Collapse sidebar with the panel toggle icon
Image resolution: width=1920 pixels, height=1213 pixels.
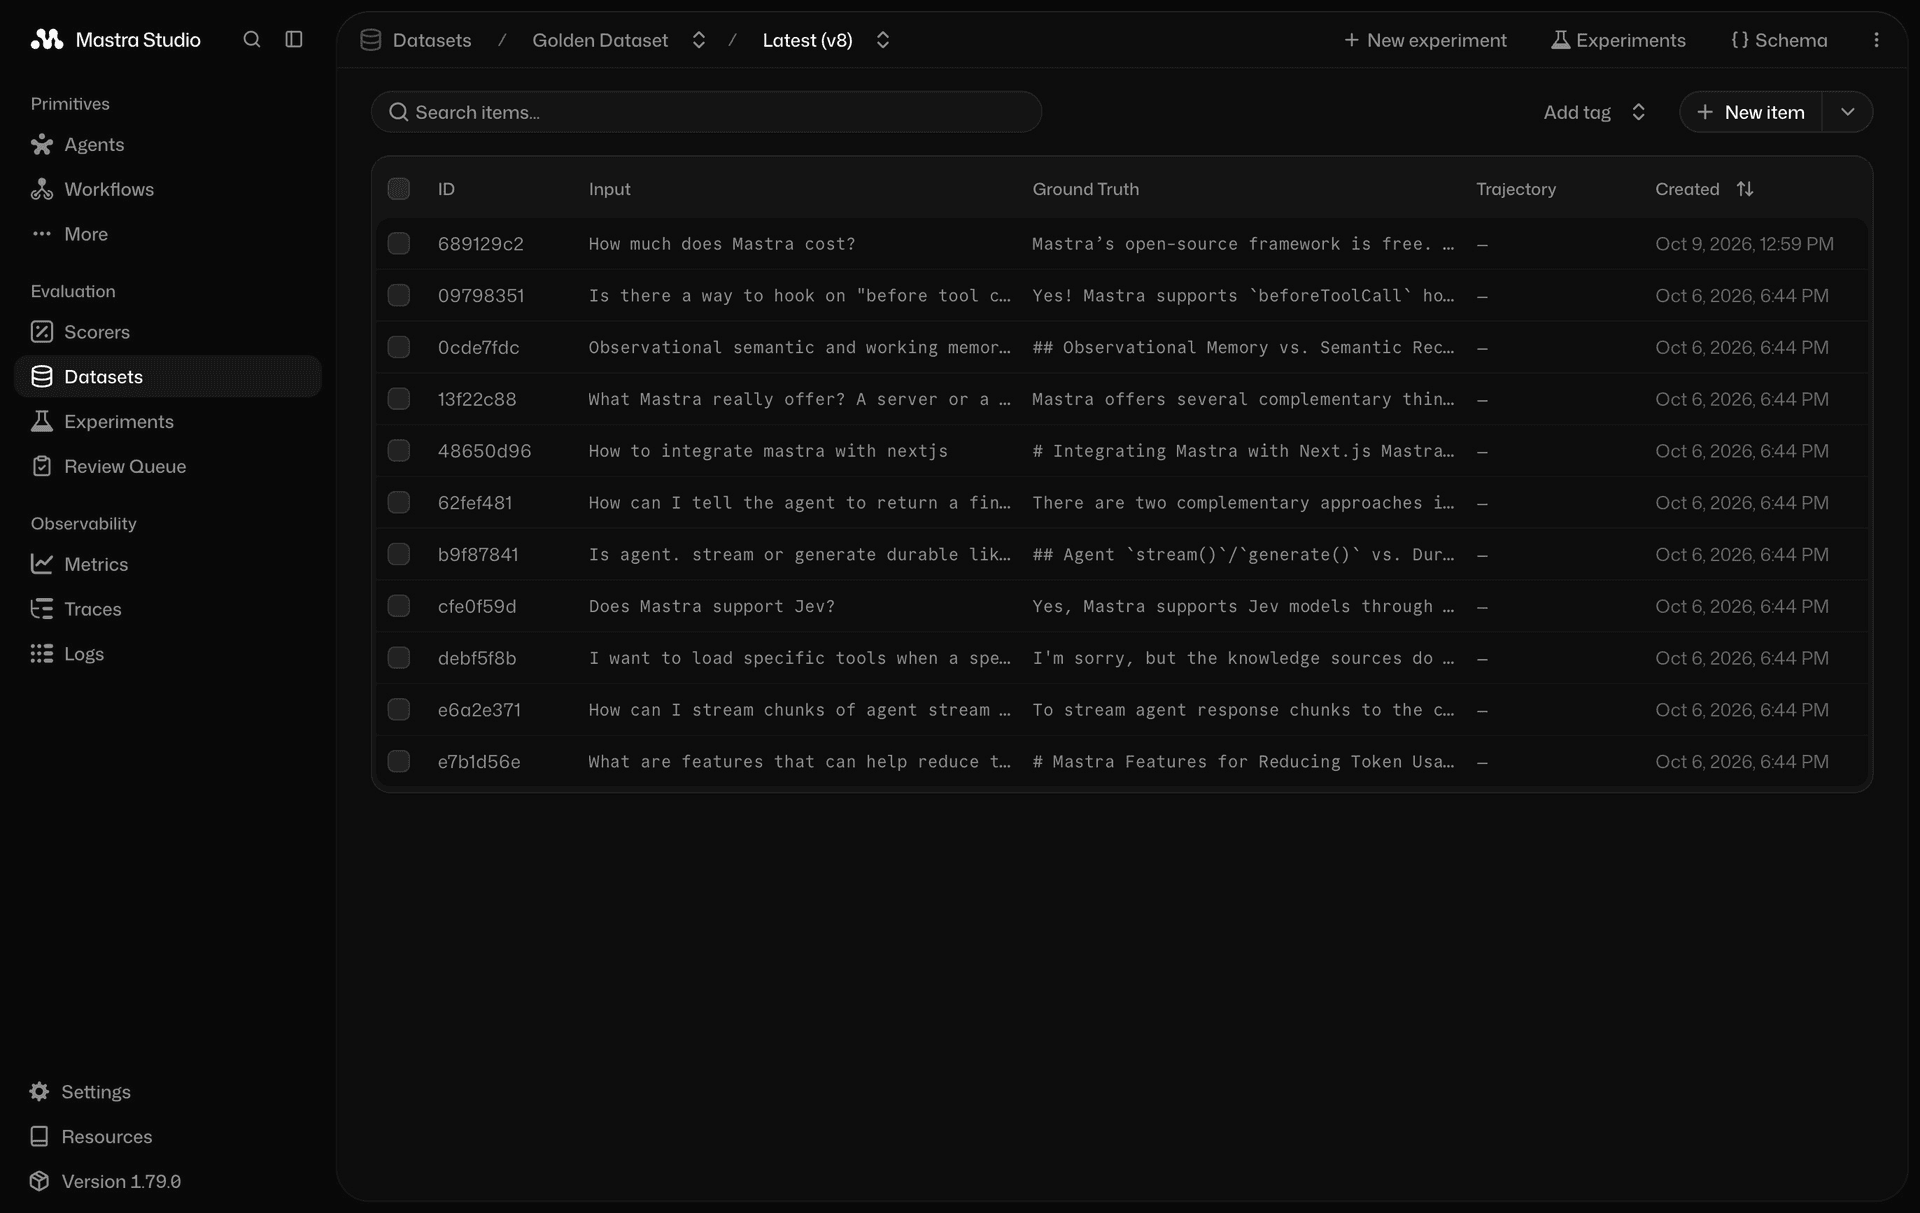point(294,39)
